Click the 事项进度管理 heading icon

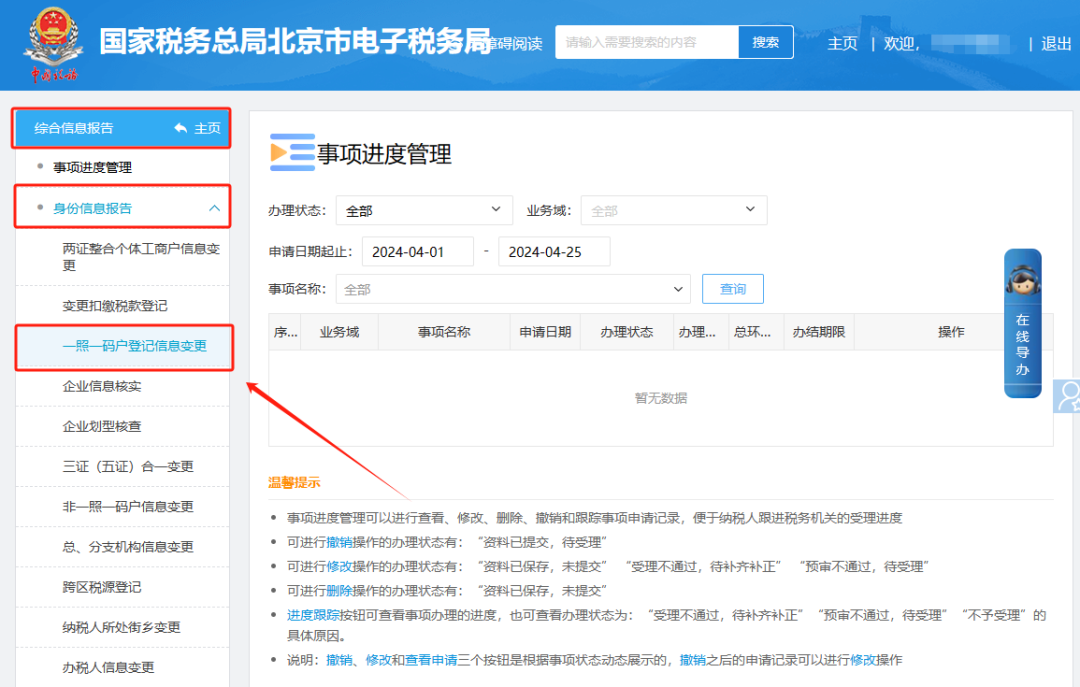[x=292, y=153]
